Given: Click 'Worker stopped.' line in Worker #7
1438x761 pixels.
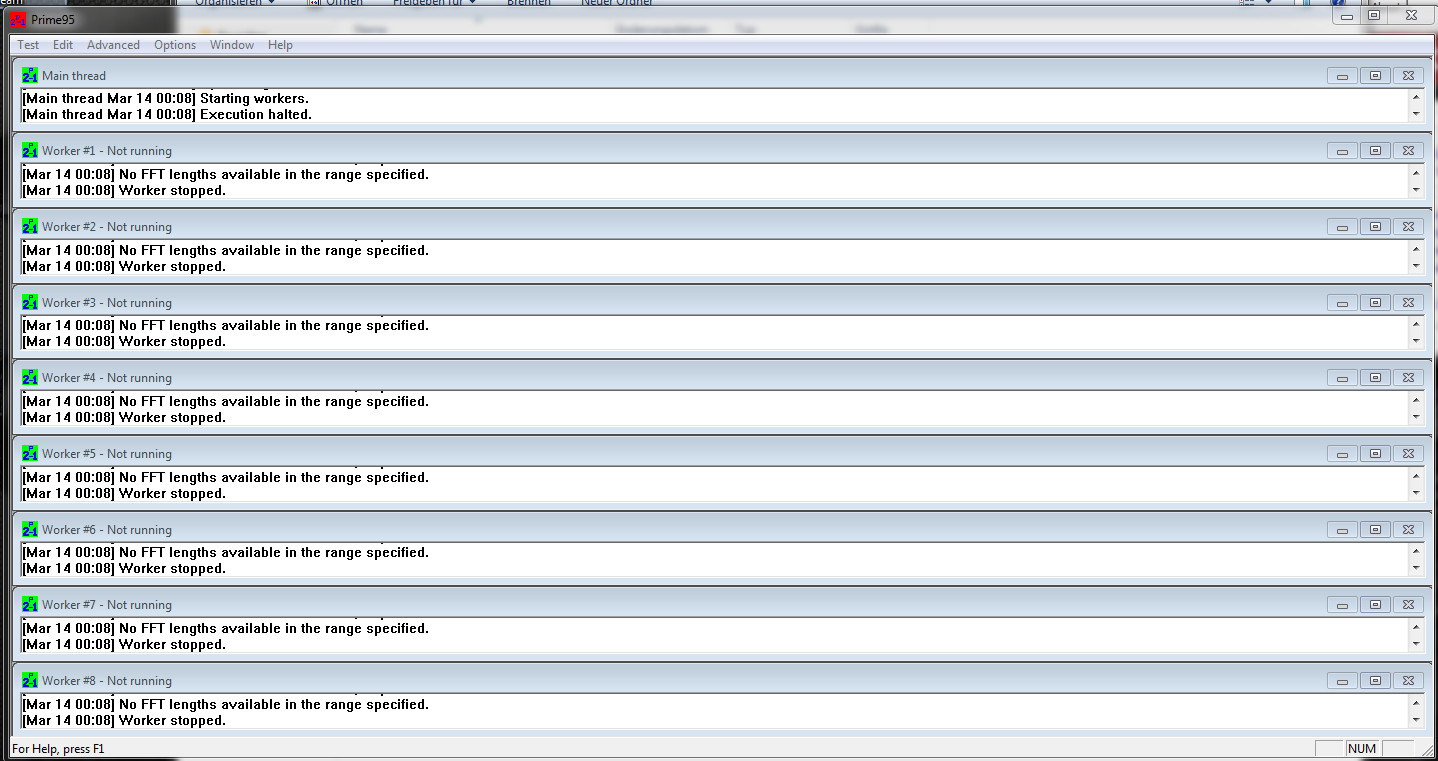Looking at the screenshot, I should point(124,644).
